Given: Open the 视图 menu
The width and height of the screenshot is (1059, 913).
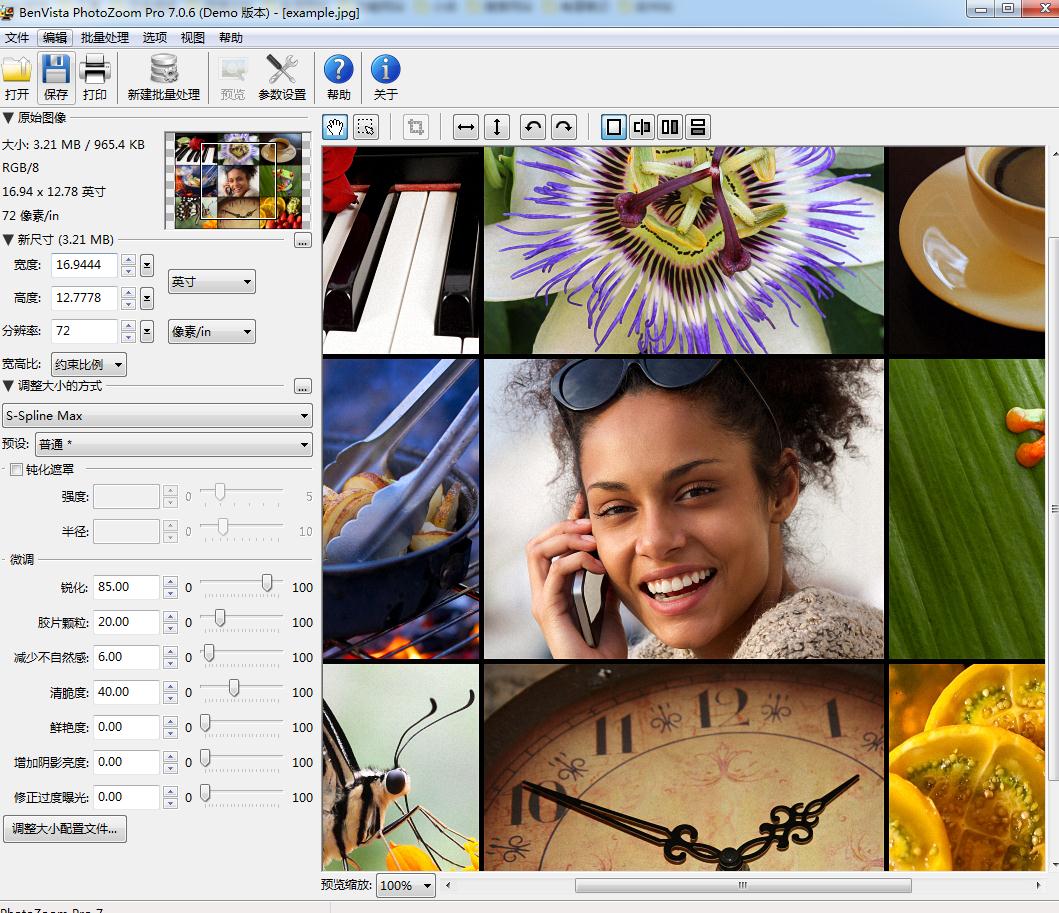Looking at the screenshot, I should click(192, 38).
